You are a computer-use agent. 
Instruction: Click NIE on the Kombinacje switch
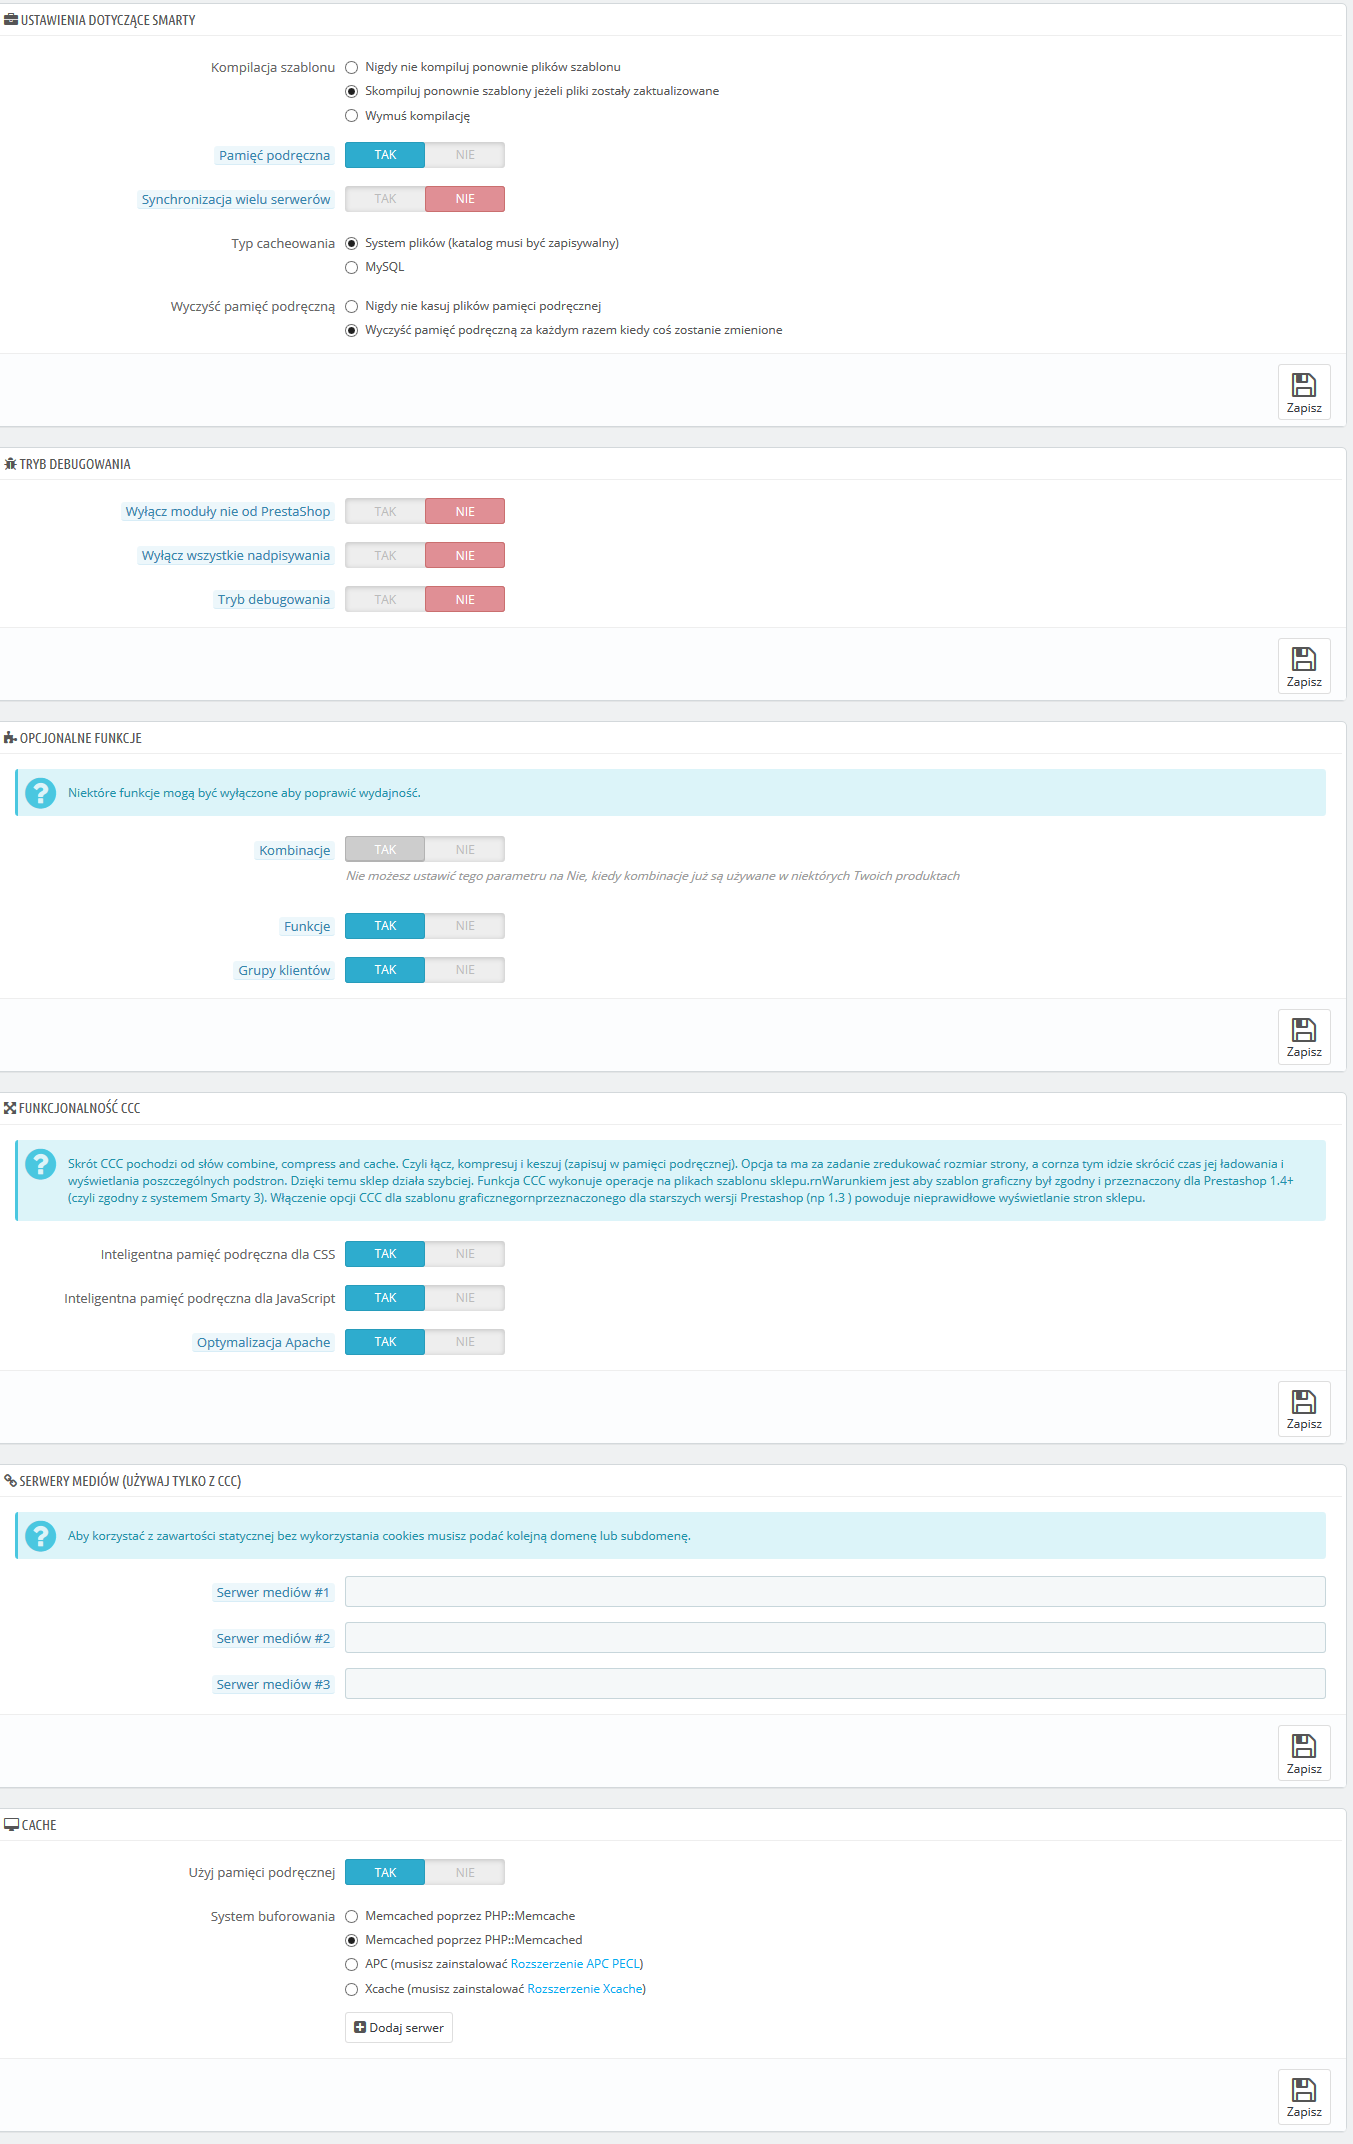coord(465,849)
